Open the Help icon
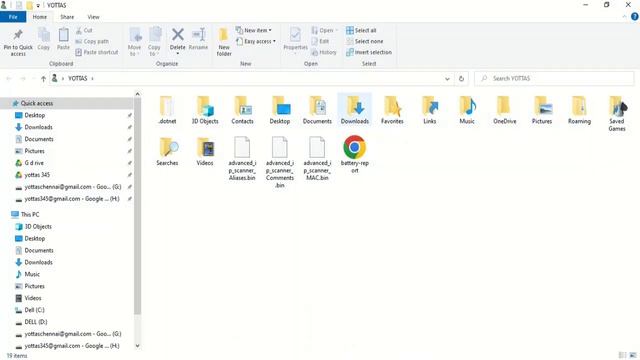Screen dimensions: 640x360 coord(635,17)
